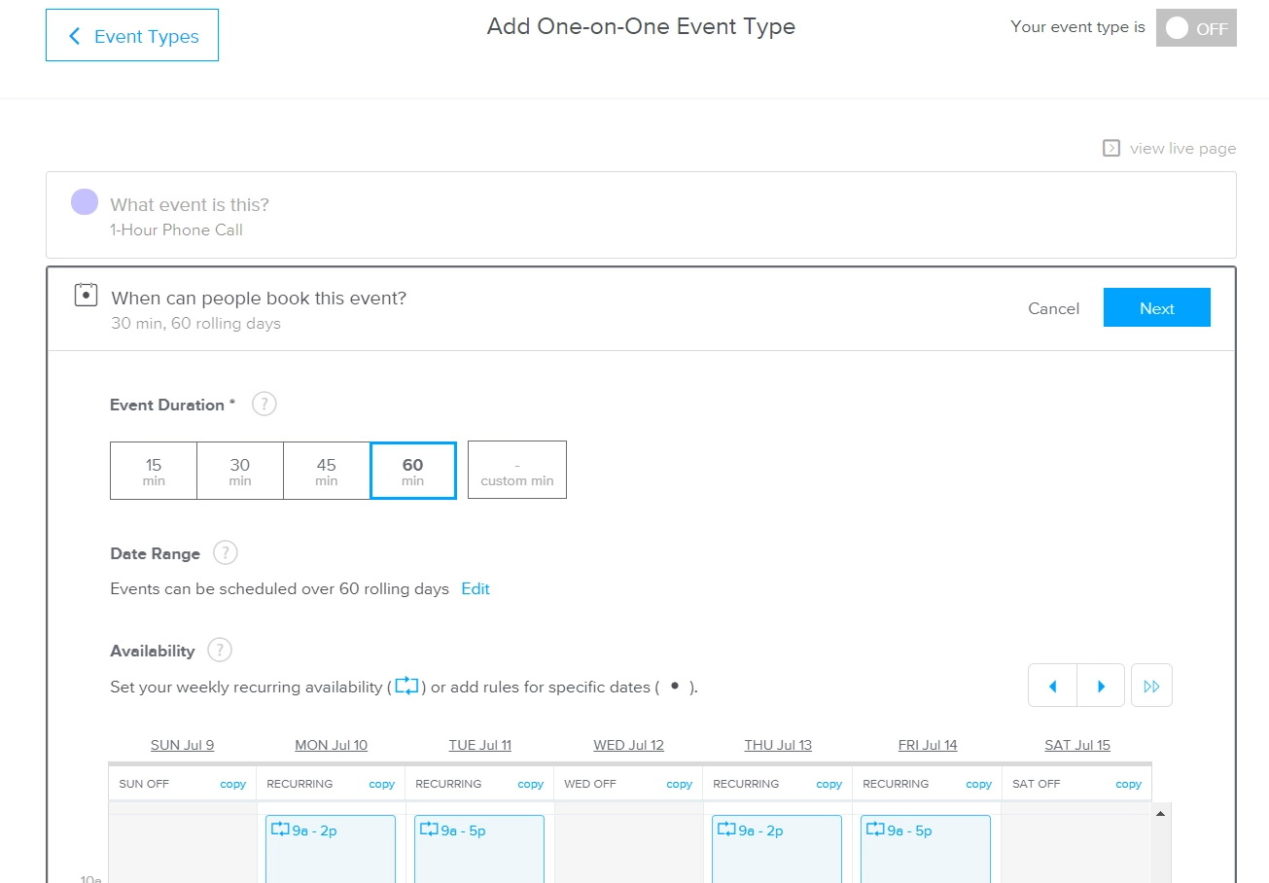Choose the 45 min duration option
The width and height of the screenshot is (1269, 883).
click(326, 470)
